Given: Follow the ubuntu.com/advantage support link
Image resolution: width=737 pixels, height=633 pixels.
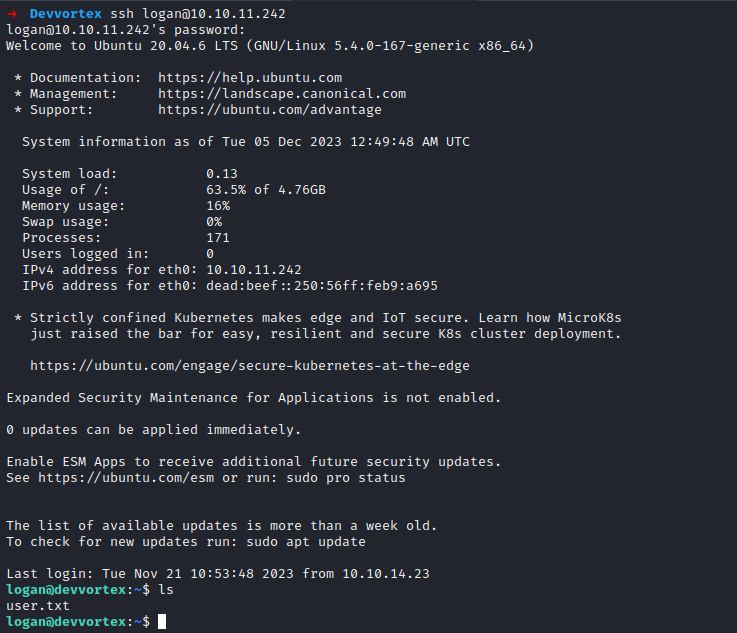Looking at the screenshot, I should (x=270, y=110).
